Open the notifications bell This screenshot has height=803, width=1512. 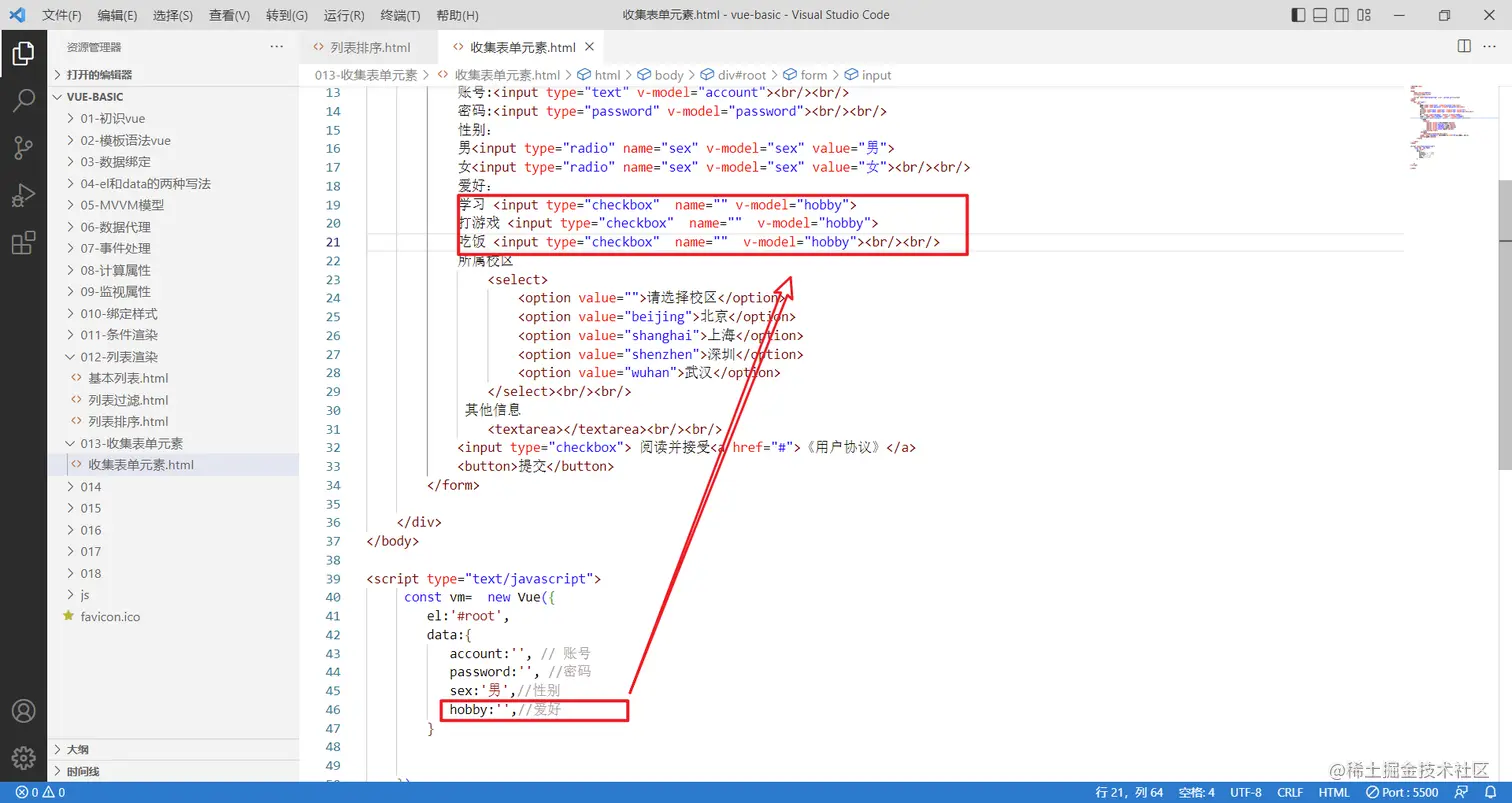(x=1488, y=793)
